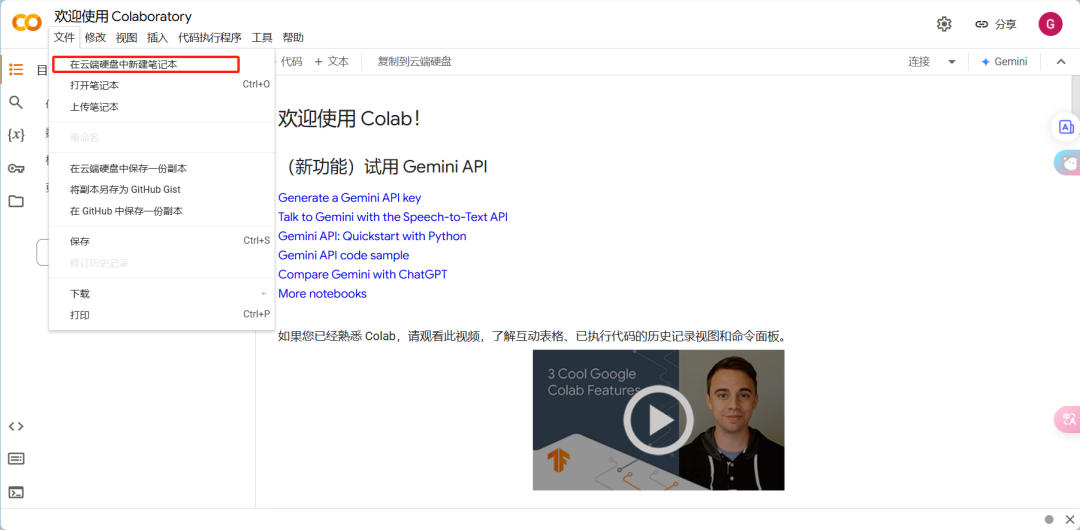Play the 3 Cool Google Colab Features video
This screenshot has height=530, width=1080.
[658, 420]
